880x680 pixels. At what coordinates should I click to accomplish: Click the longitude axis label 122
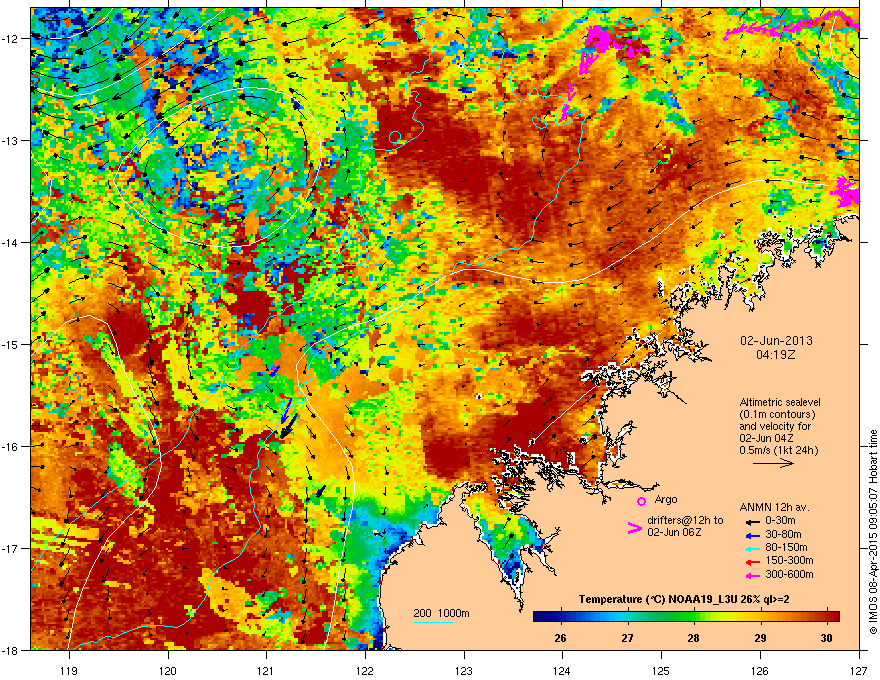[x=365, y=670]
